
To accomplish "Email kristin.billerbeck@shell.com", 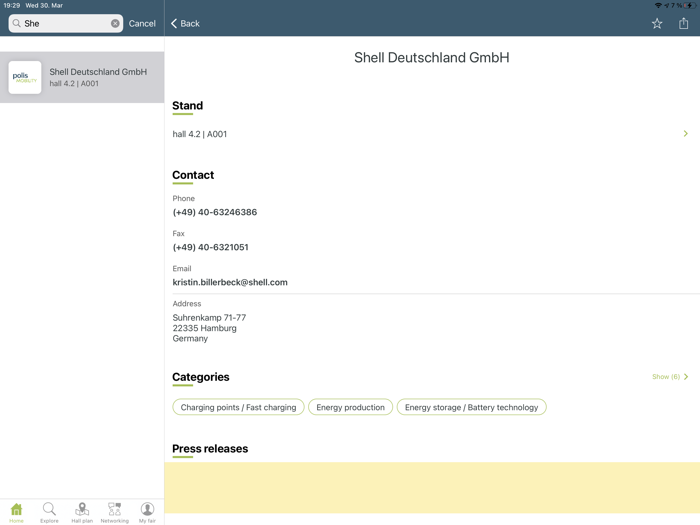I will pos(230,282).
